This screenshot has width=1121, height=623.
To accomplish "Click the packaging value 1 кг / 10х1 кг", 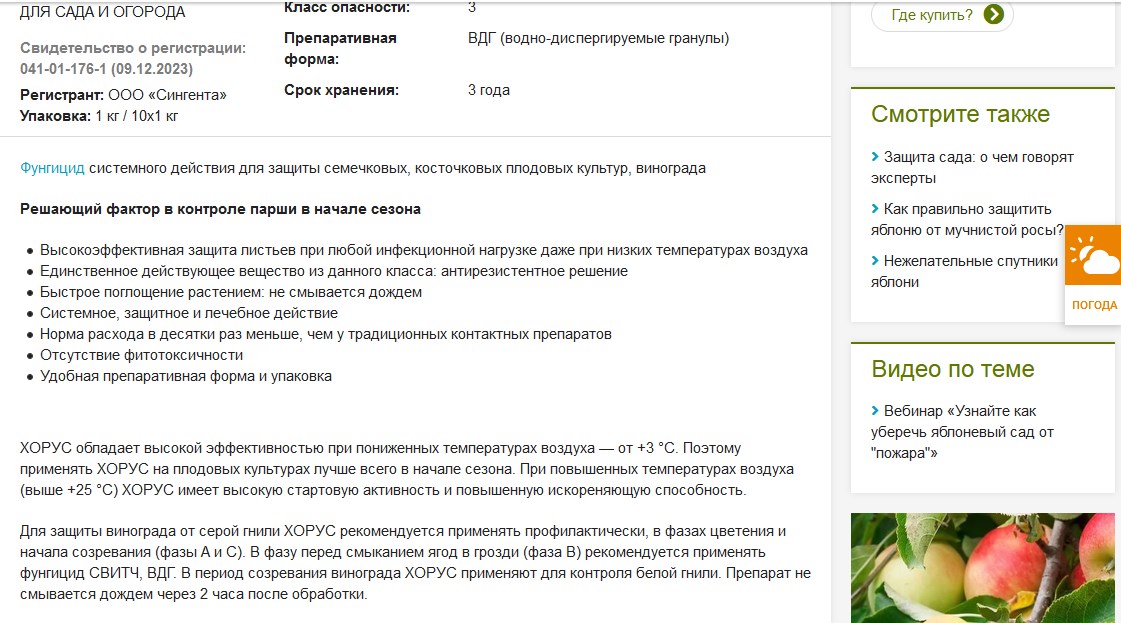I will 137,116.
